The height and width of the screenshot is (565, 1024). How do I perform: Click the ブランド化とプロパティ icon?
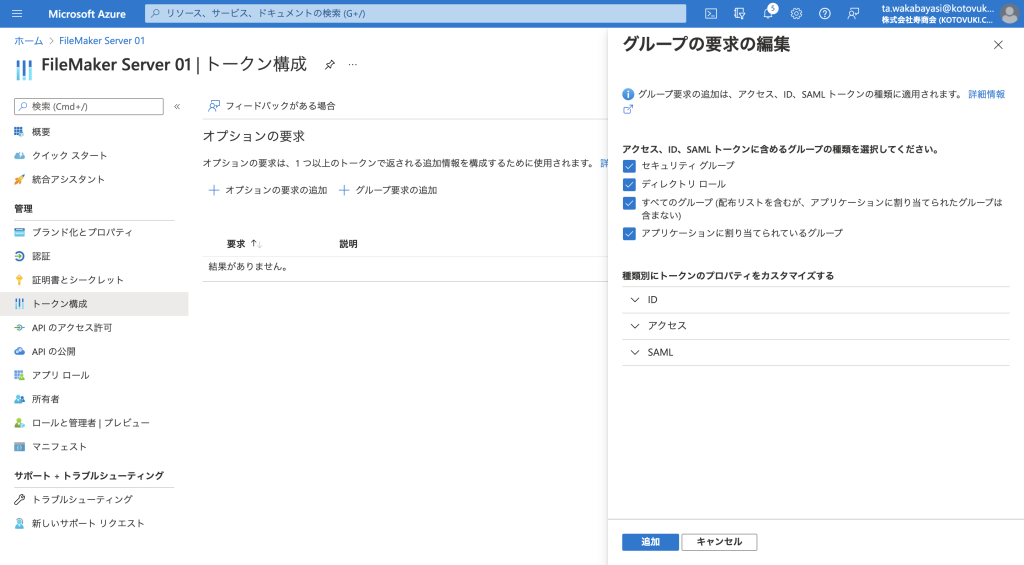click(19, 232)
